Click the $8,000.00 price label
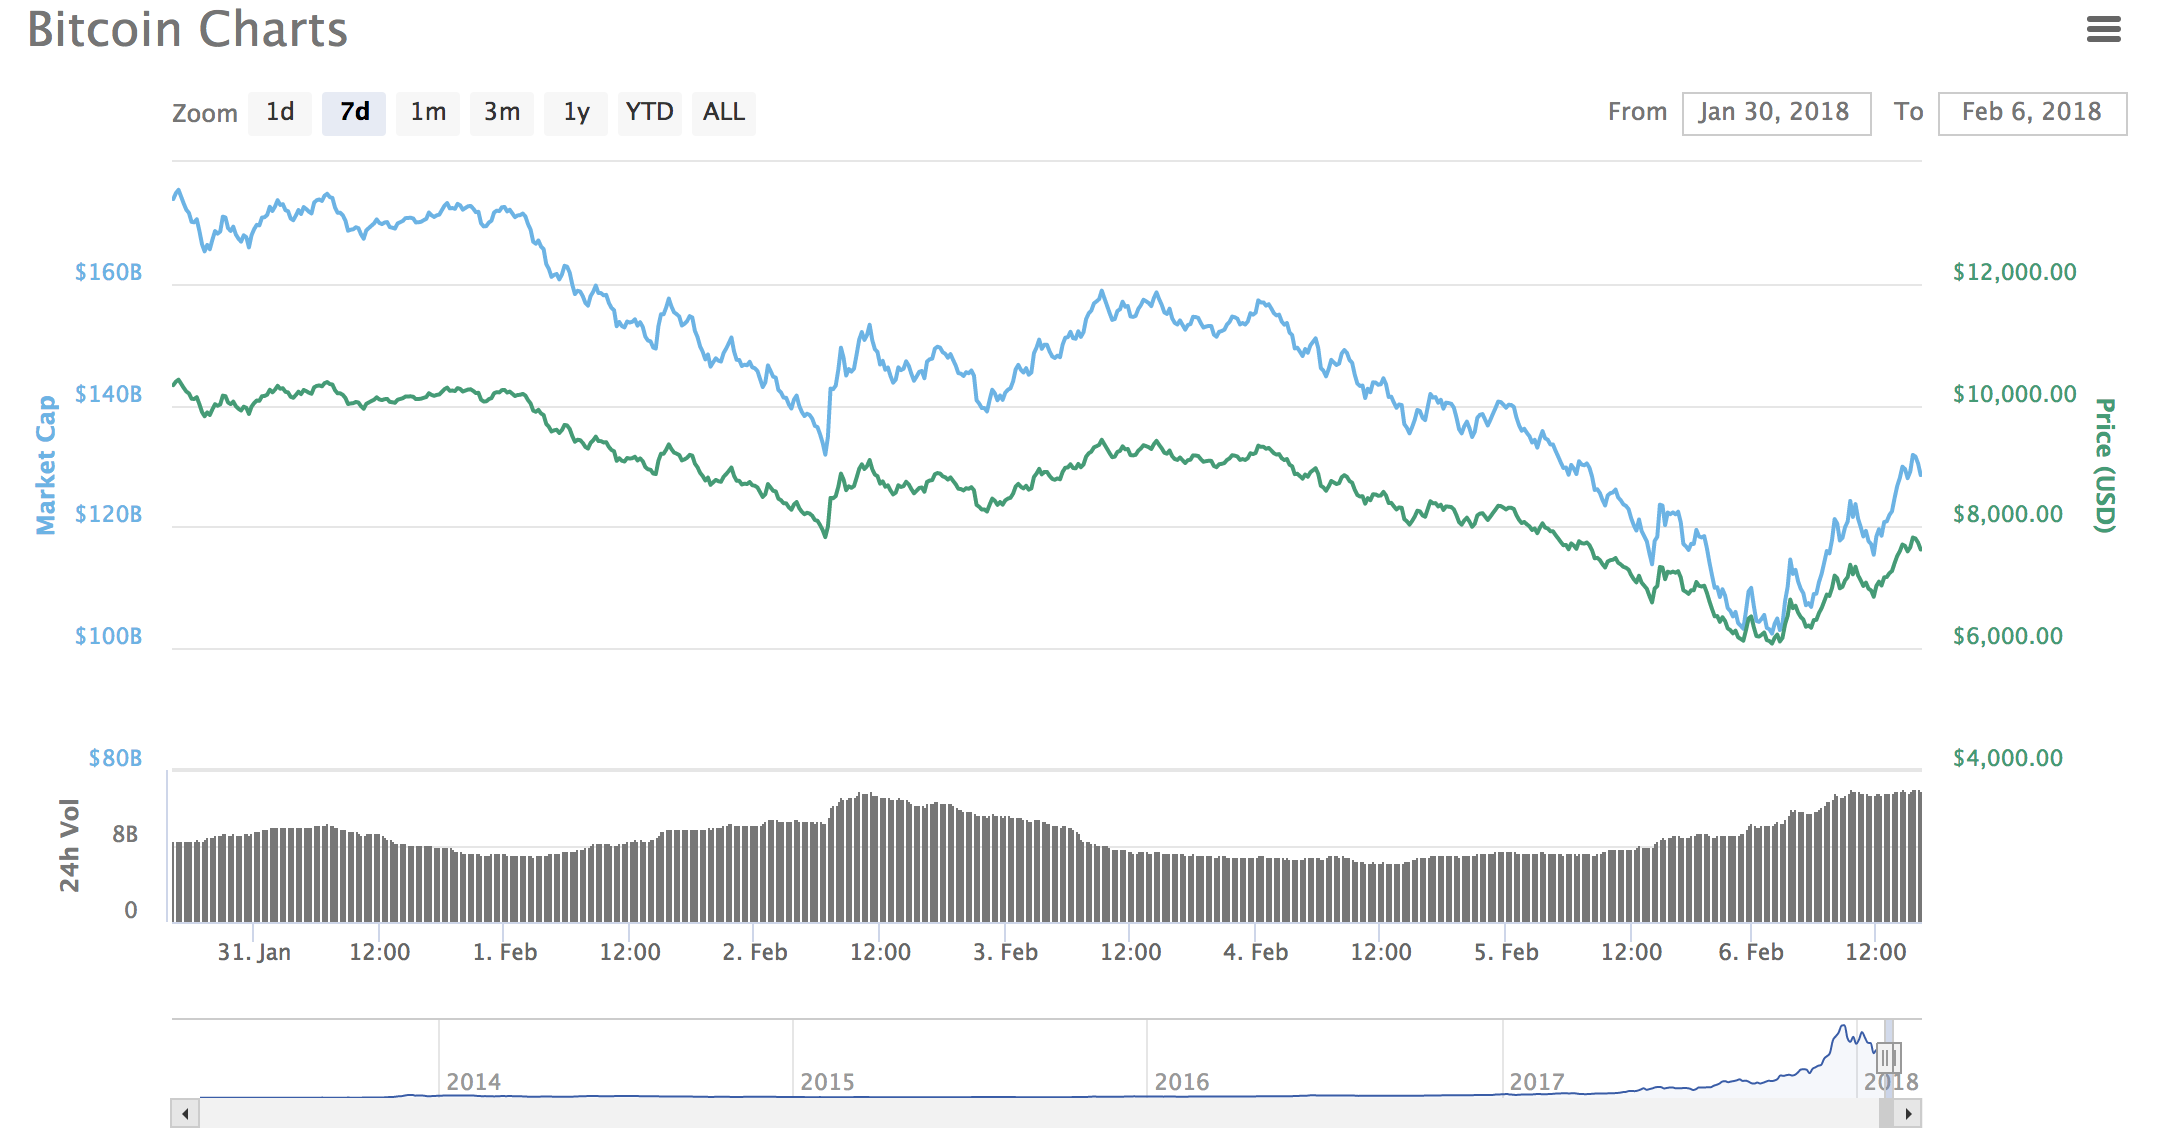This screenshot has height=1134, width=2166. pyautogui.click(x=2007, y=514)
